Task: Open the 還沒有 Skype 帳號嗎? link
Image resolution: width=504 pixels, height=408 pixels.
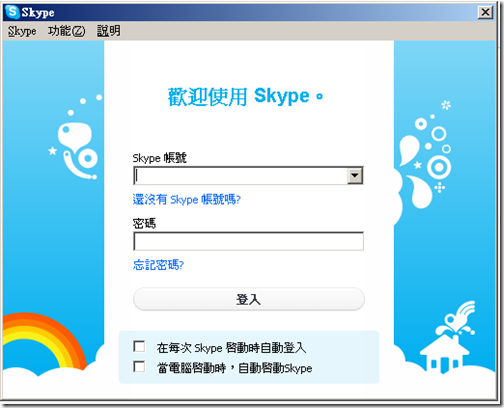Action: 187,199
